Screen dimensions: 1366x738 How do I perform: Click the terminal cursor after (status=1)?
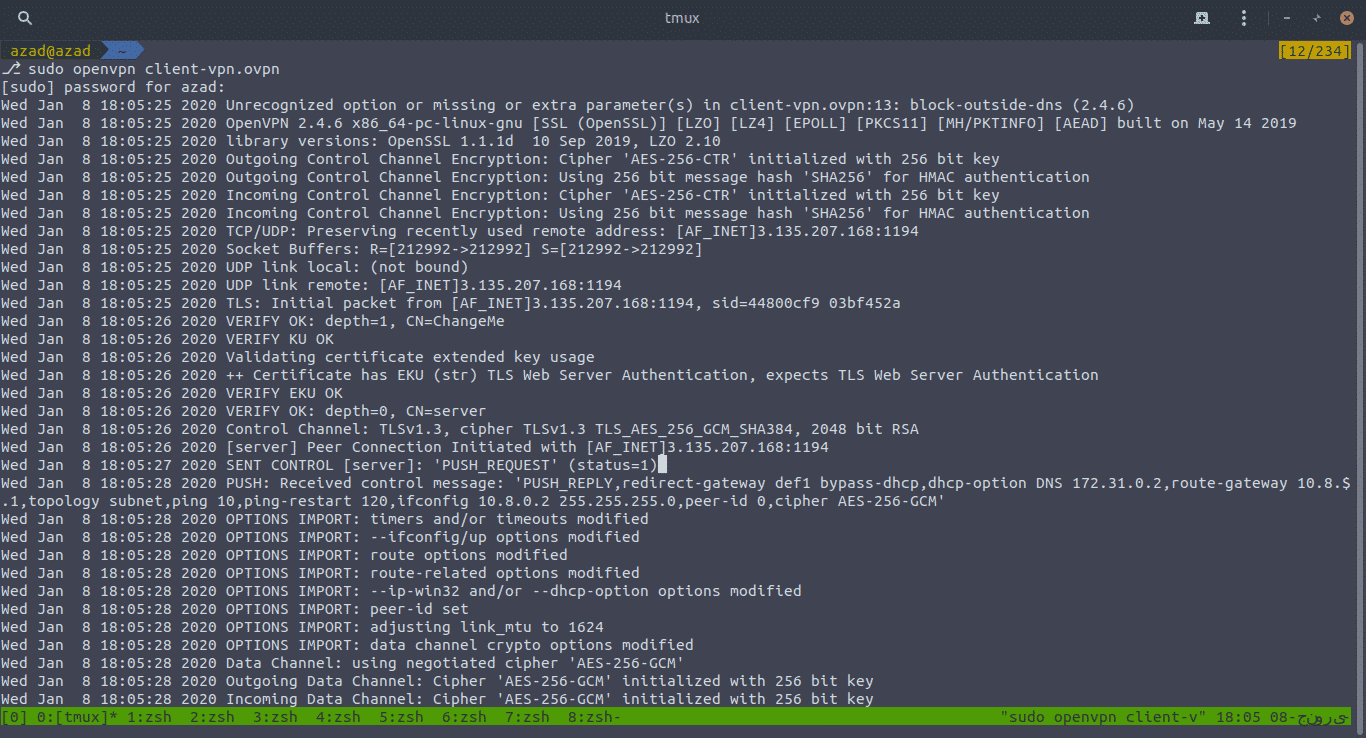tap(662, 465)
